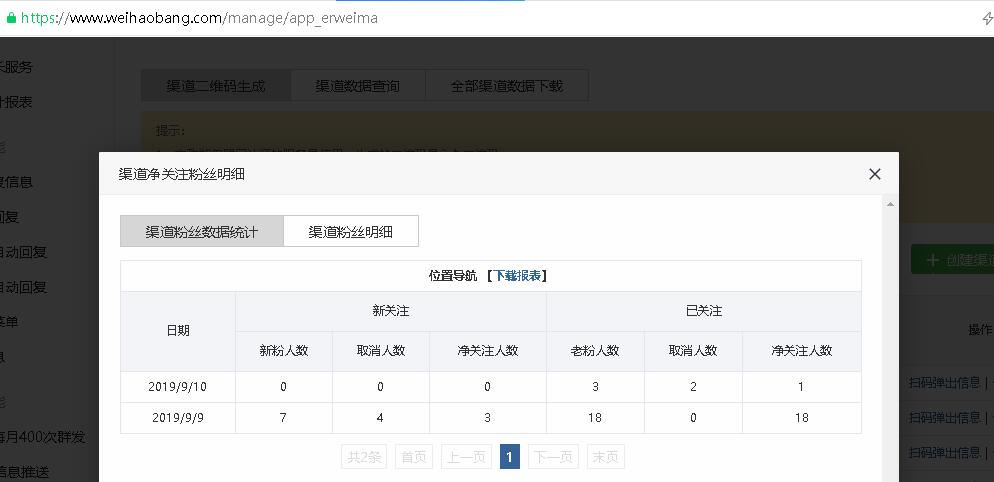
Task: Click the first 扫码弹出信息 link
Action: pos(944,382)
